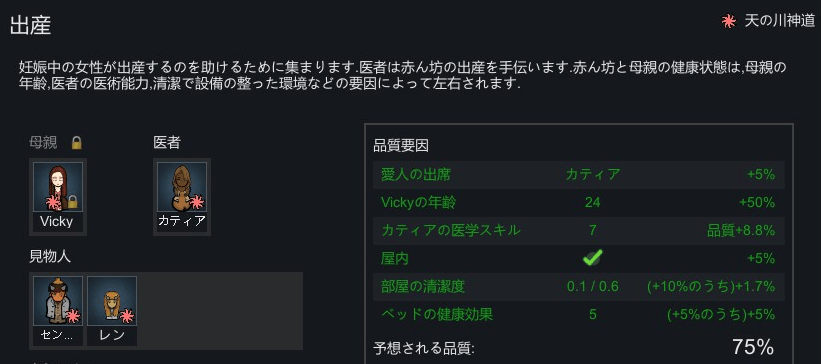This screenshot has height=364, width=821.
Task: Click the 天の川神道 ideology label
Action: (779, 21)
